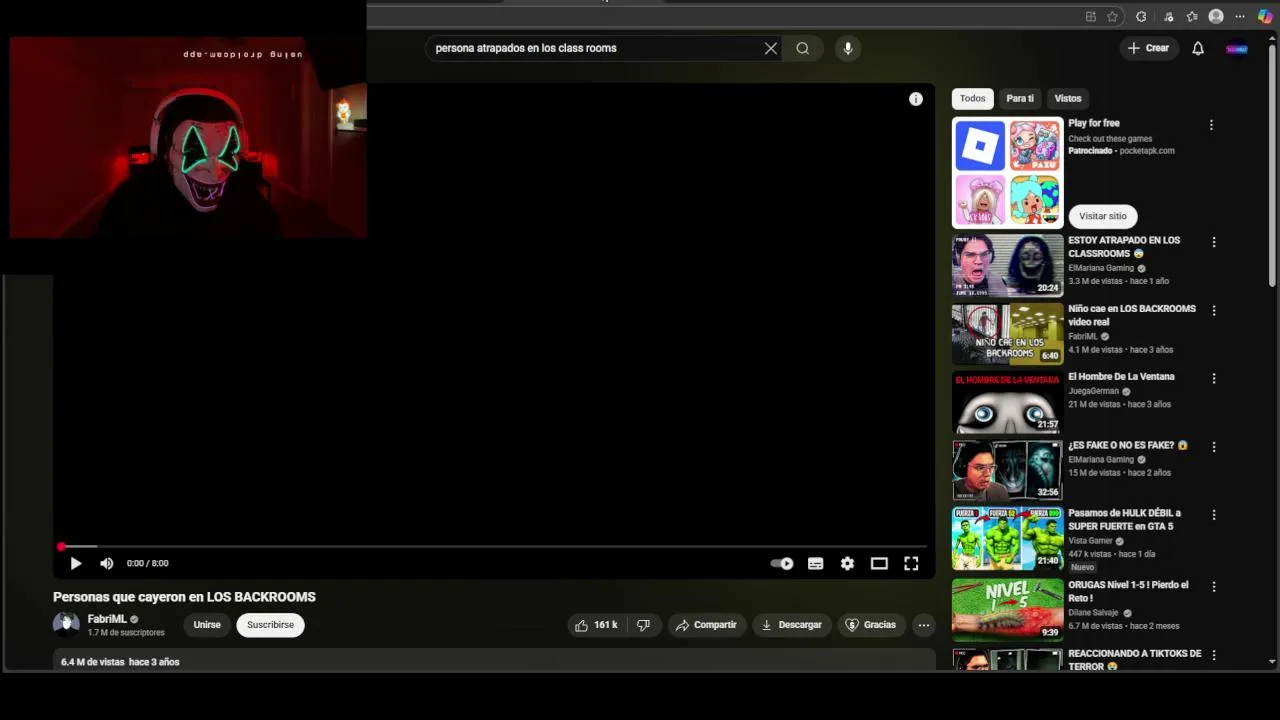Open options for Pasamos de HULK video

pos(1214,515)
